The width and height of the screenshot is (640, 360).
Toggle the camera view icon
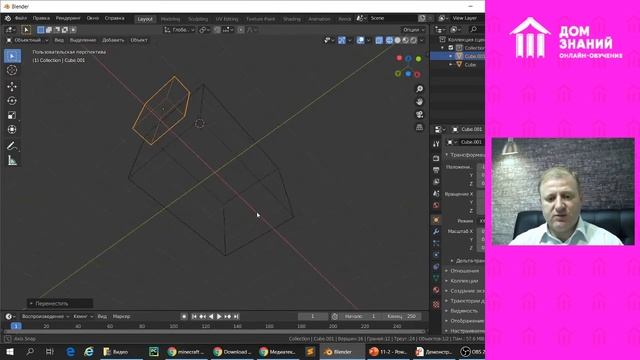pos(419,114)
